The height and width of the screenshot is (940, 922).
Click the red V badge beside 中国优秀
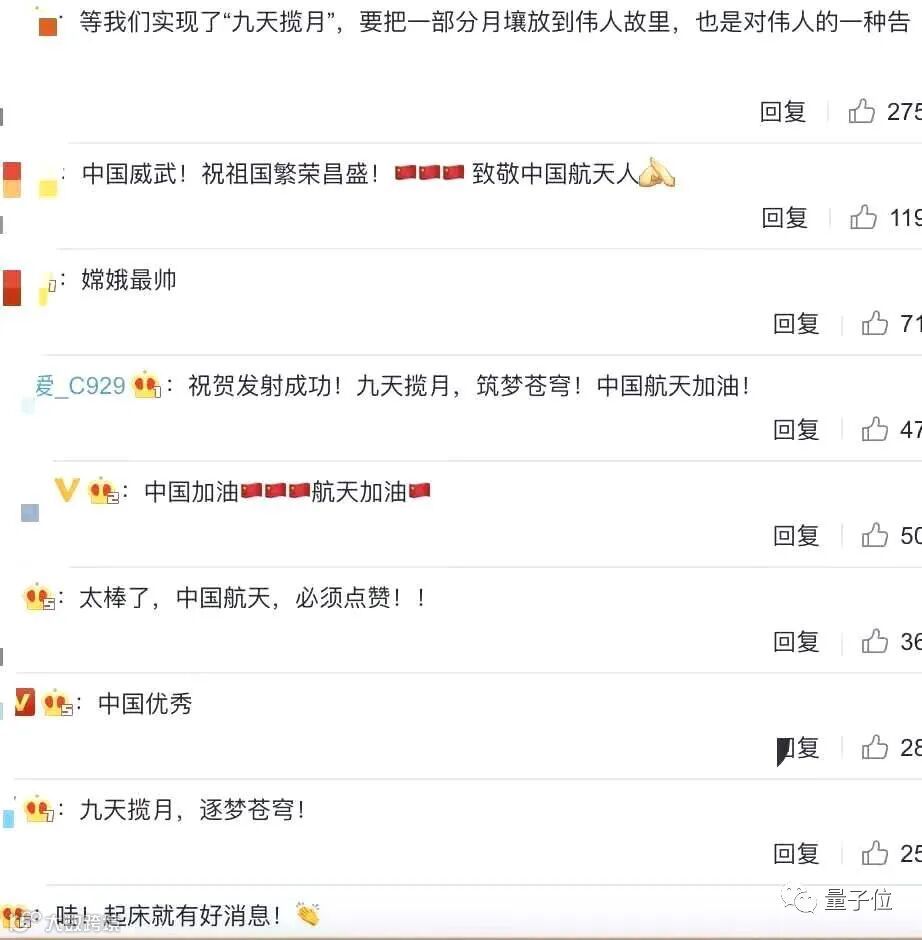pyautogui.click(x=25, y=702)
